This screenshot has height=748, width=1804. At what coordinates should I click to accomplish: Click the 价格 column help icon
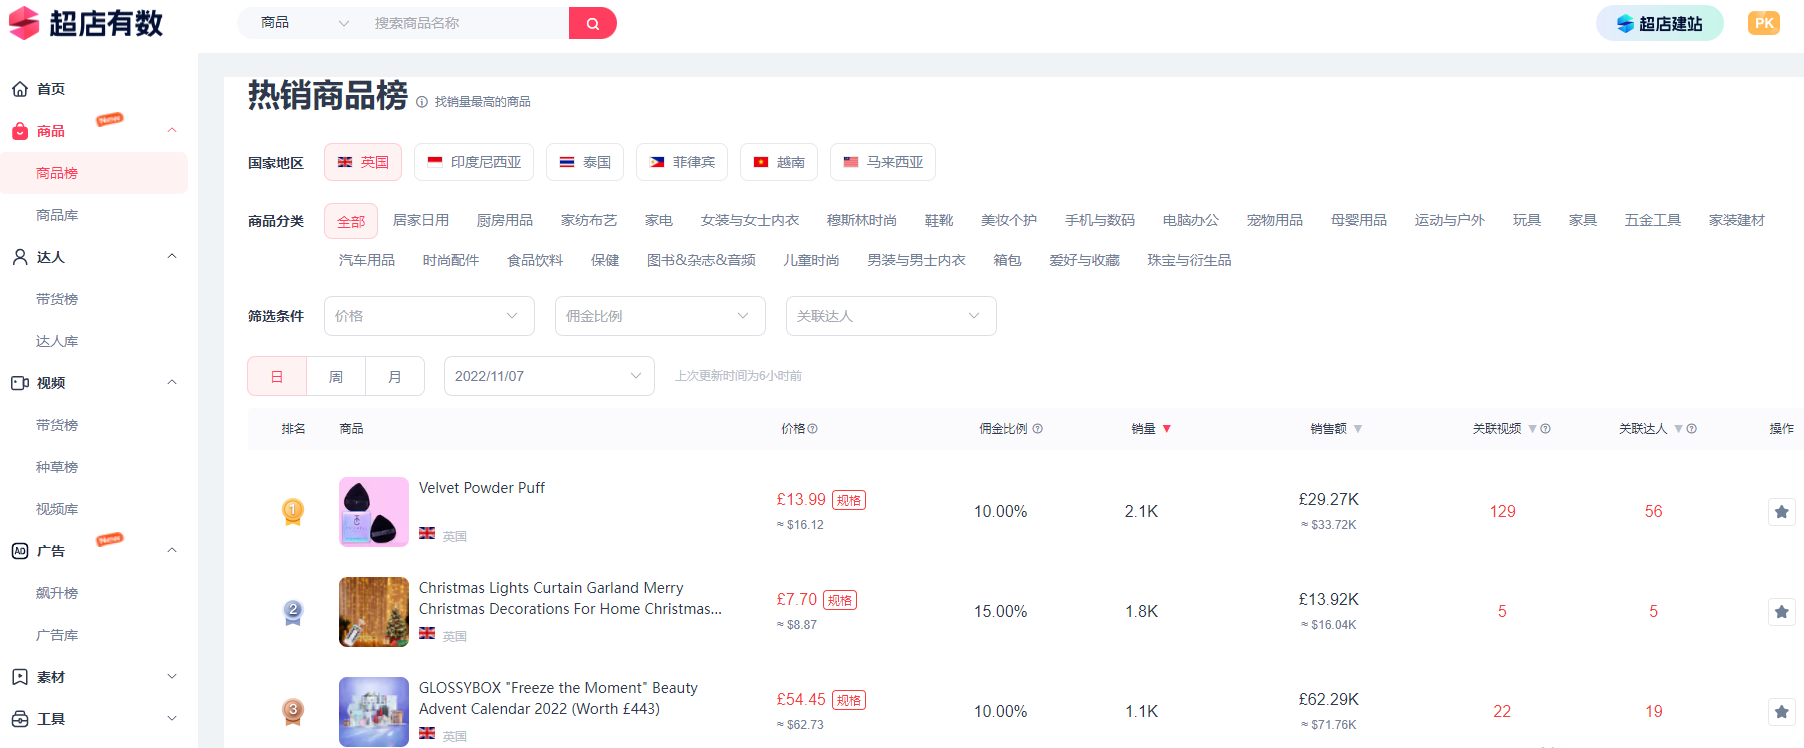click(813, 429)
